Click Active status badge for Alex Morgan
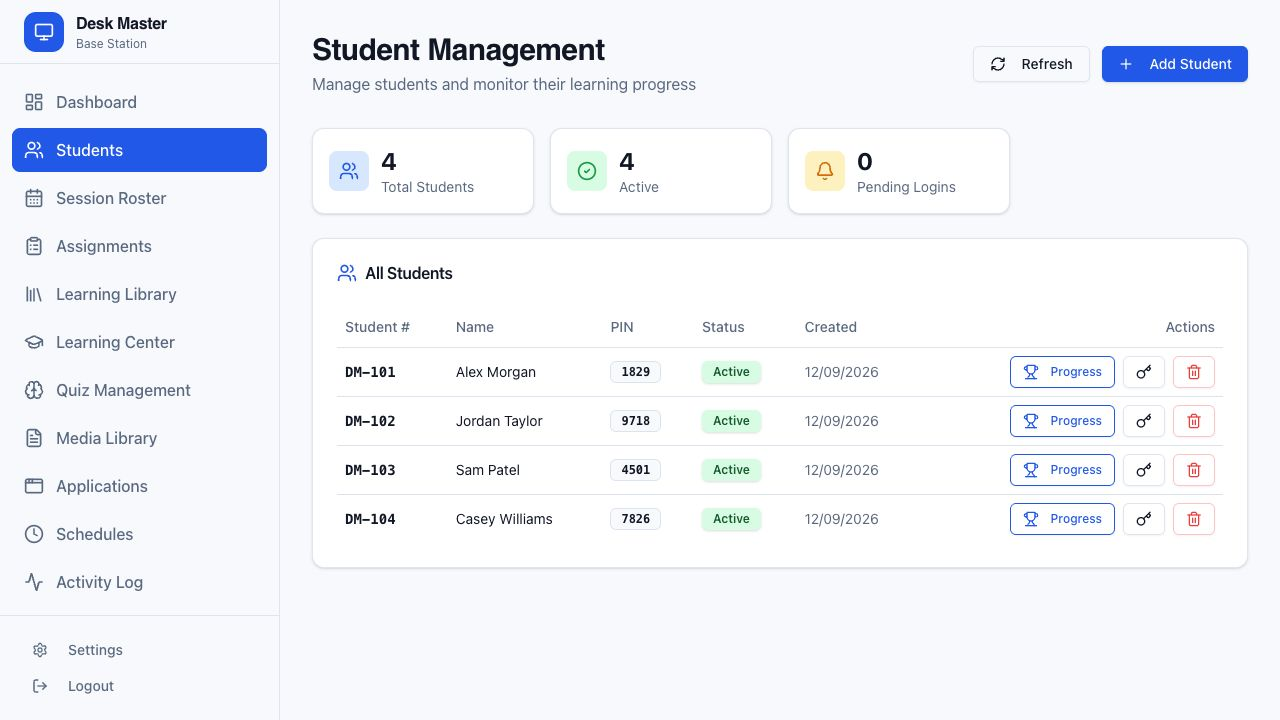 coord(731,372)
